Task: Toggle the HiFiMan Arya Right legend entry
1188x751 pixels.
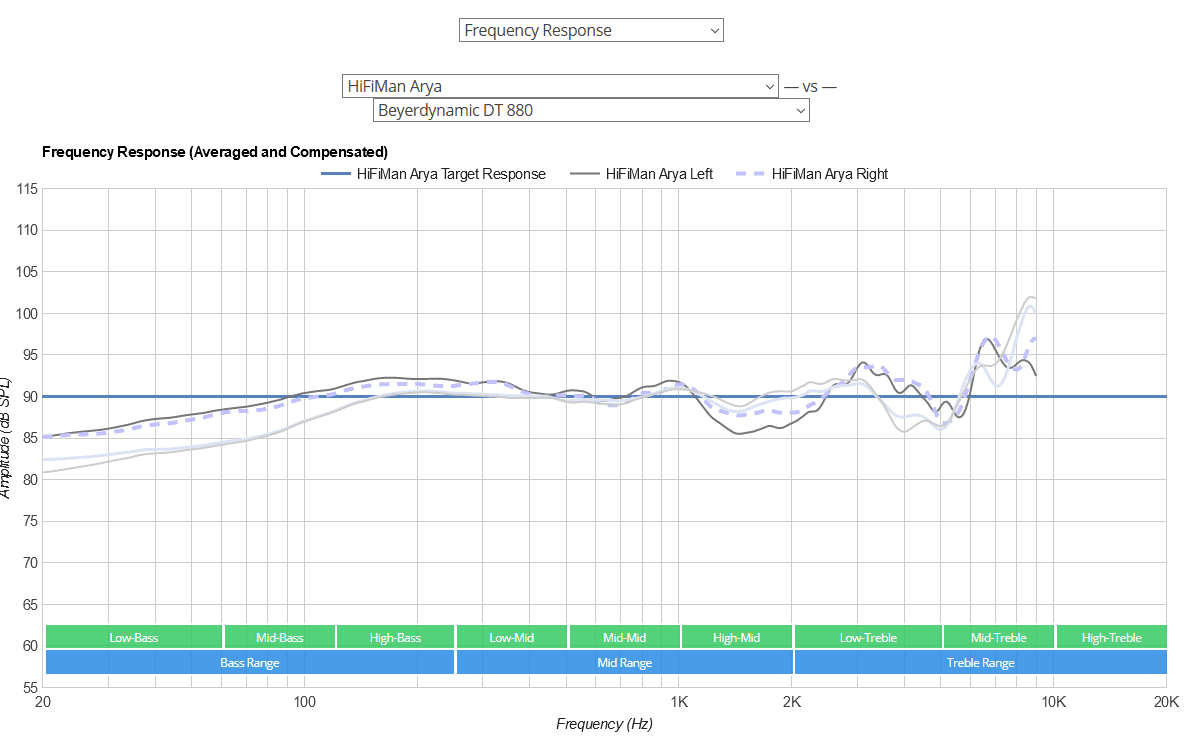Action: tap(811, 174)
